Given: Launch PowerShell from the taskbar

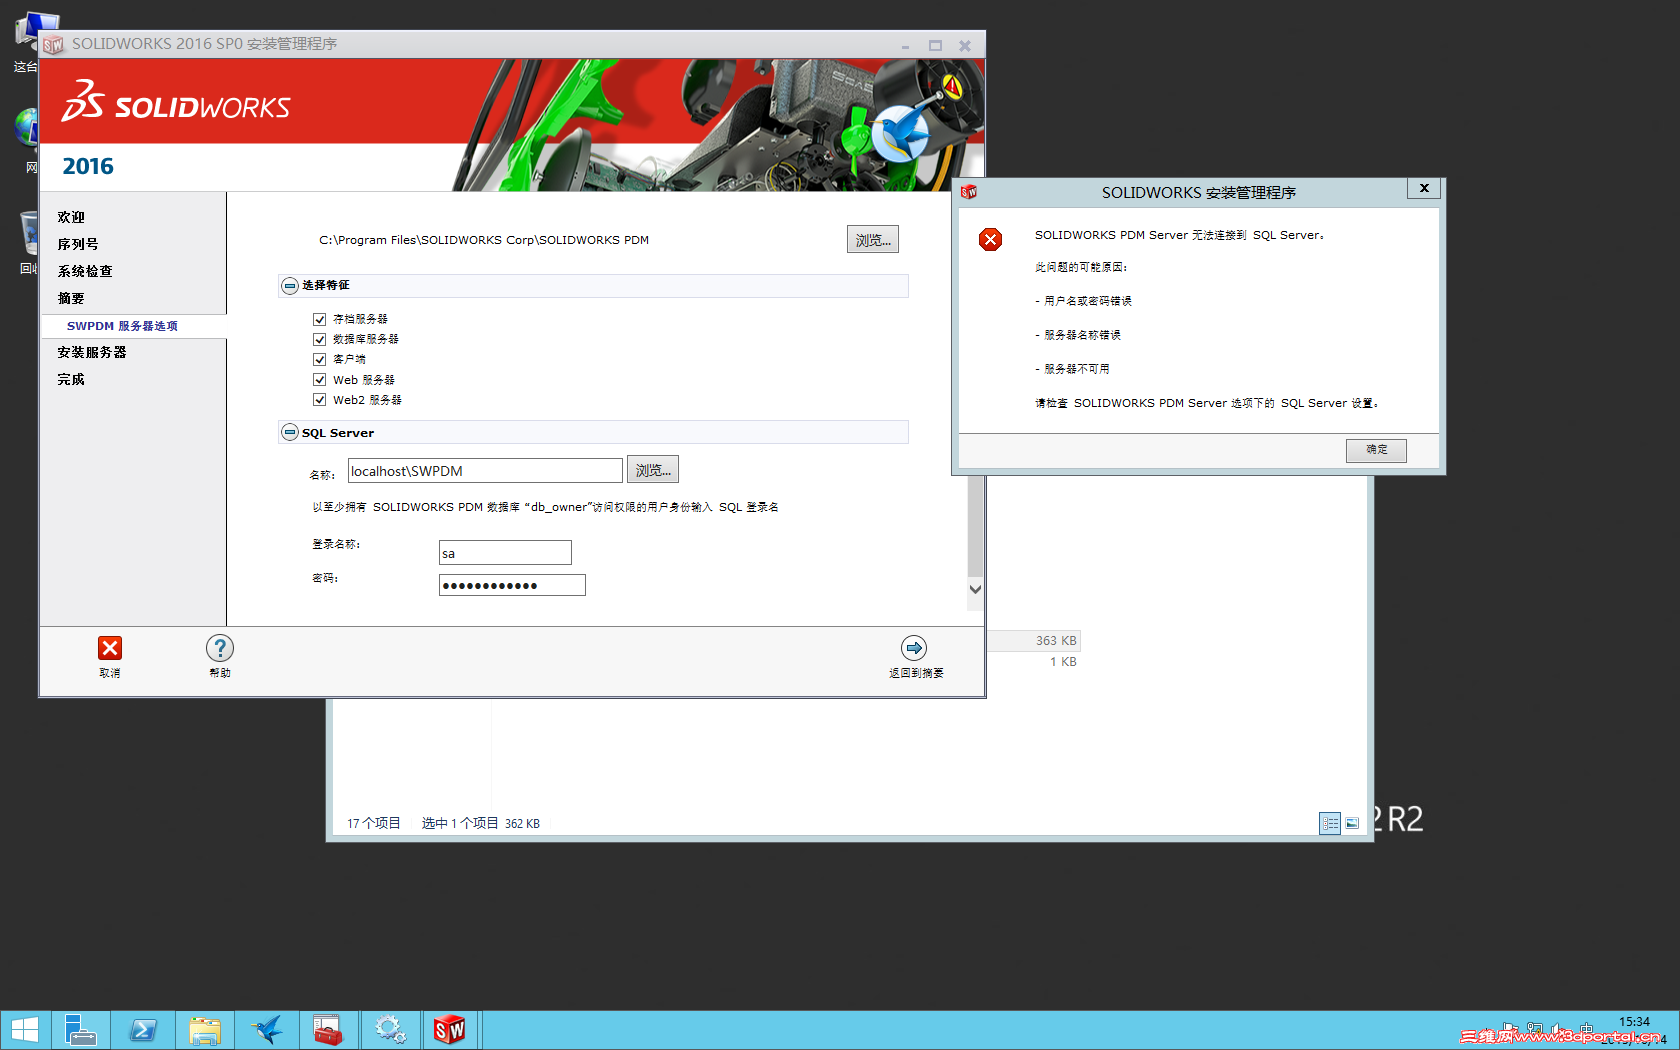Looking at the screenshot, I should pyautogui.click(x=143, y=1030).
